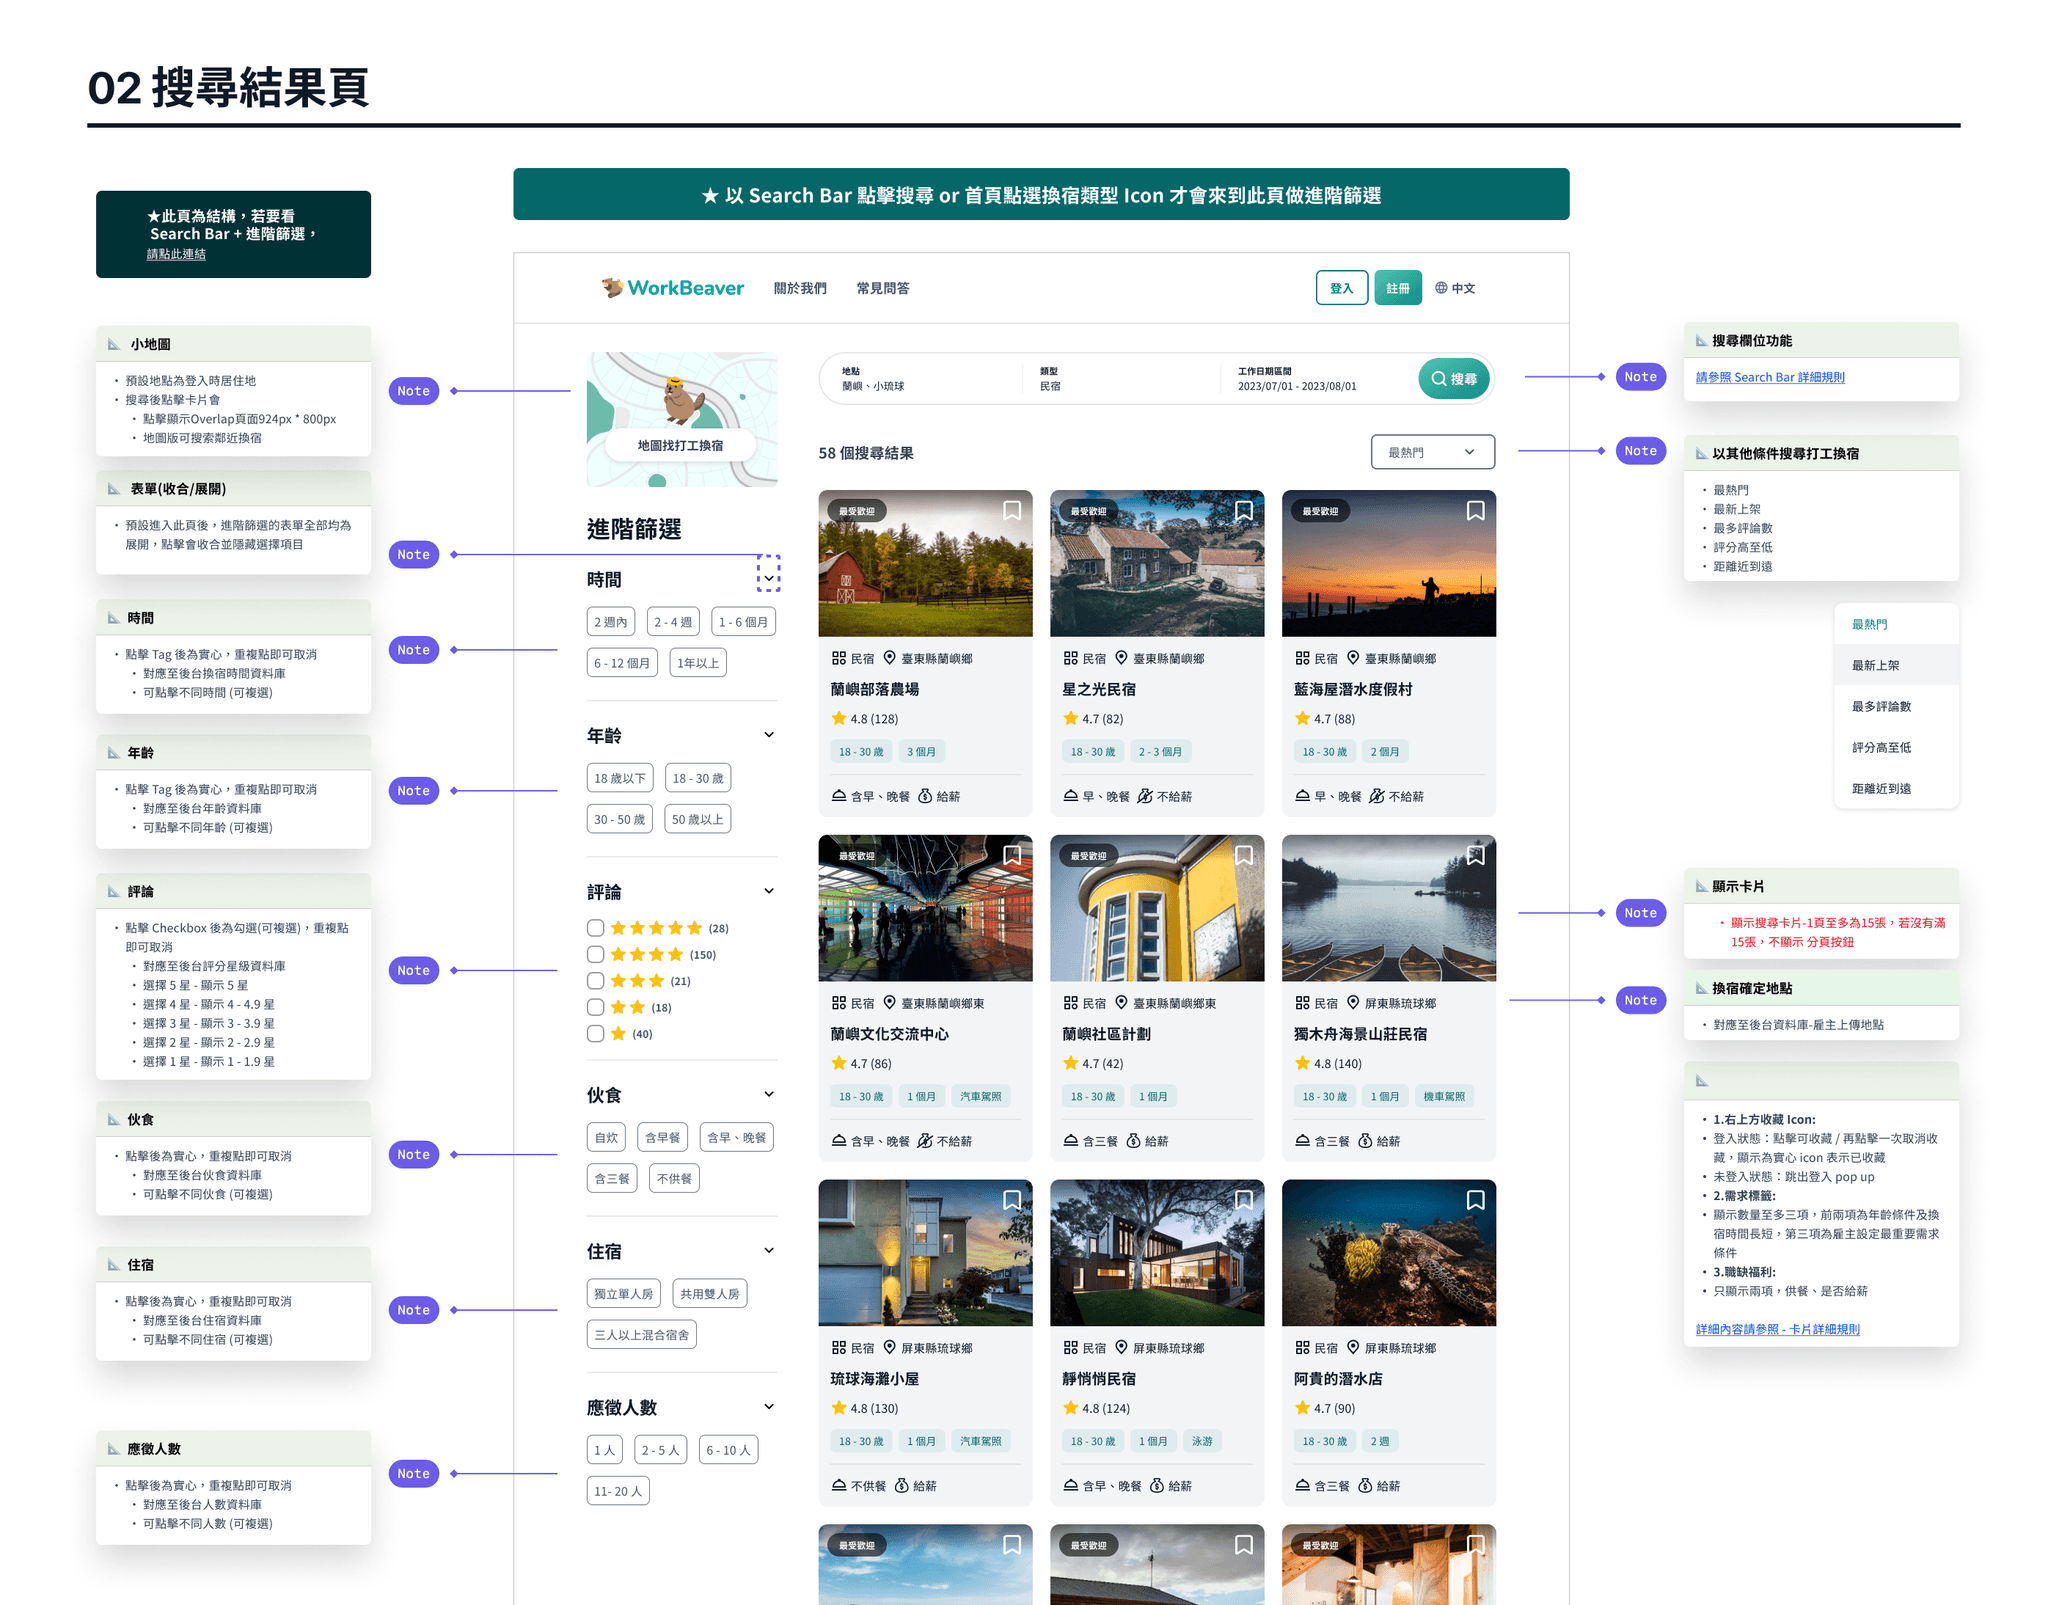Open the 請參照 Search Bar 詳細規則 link

[x=1769, y=377]
